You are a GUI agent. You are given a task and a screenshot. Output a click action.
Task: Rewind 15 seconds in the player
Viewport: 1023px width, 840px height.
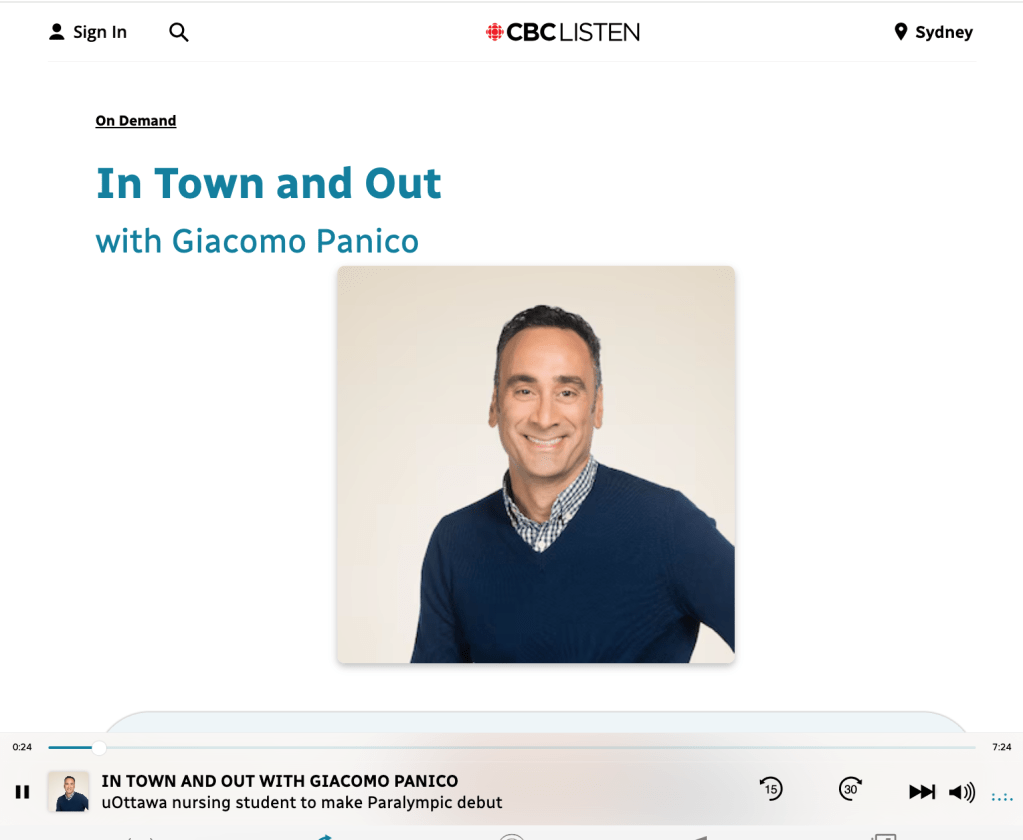point(771,789)
